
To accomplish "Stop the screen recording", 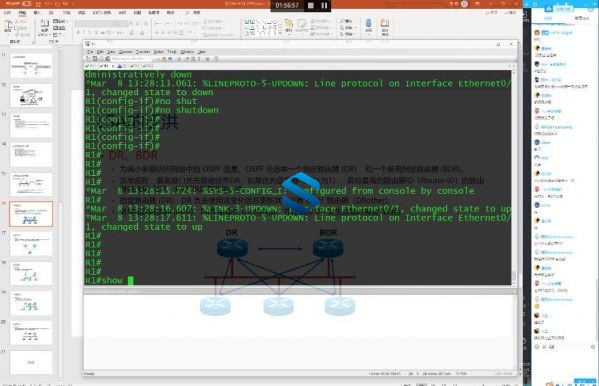I will 311,5.
